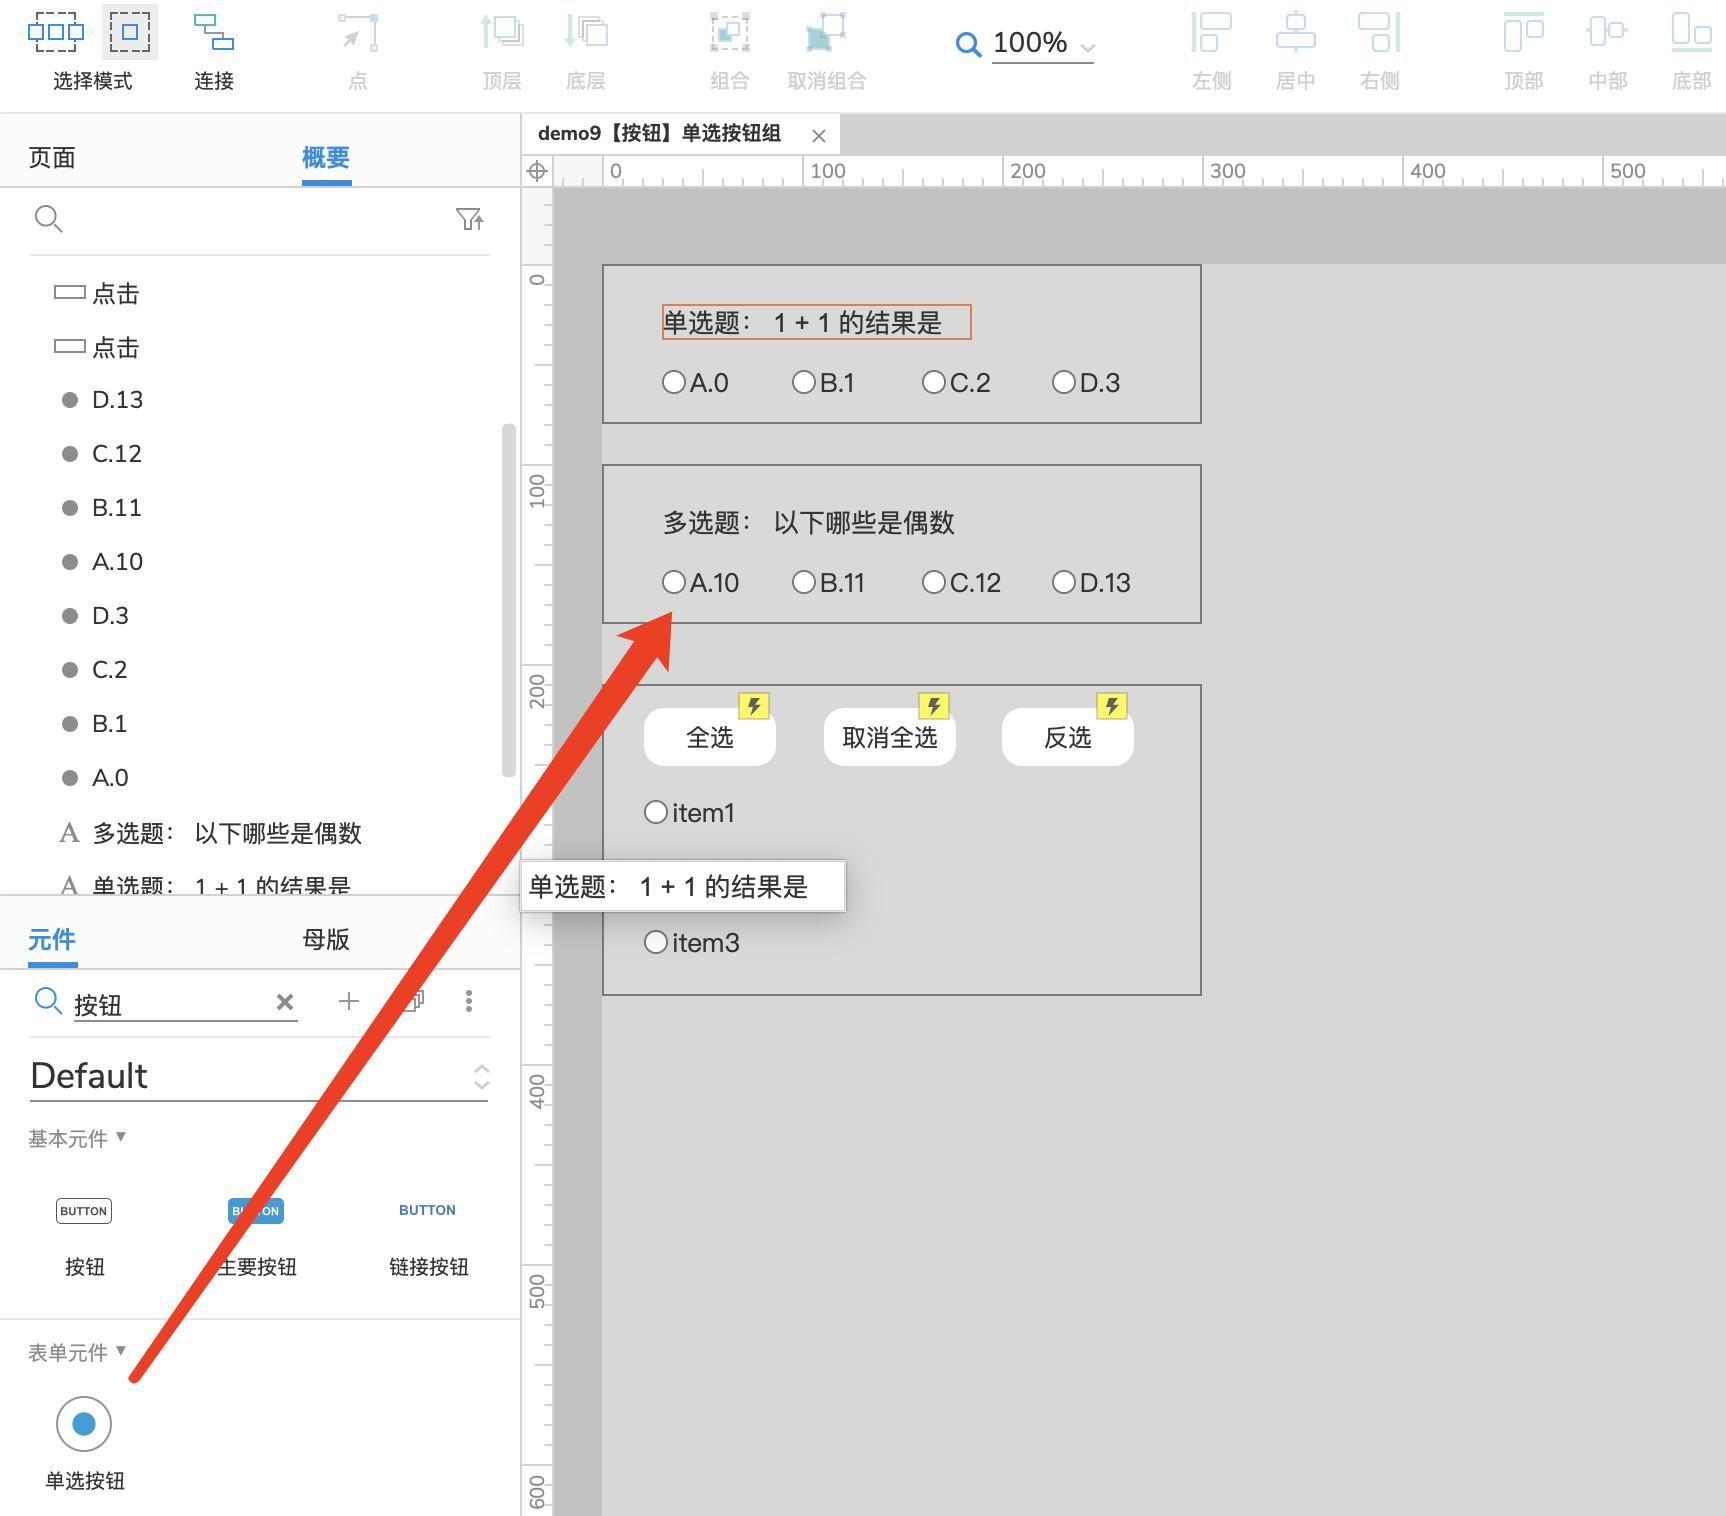Click the 点 point tool icon

(x=358, y=32)
